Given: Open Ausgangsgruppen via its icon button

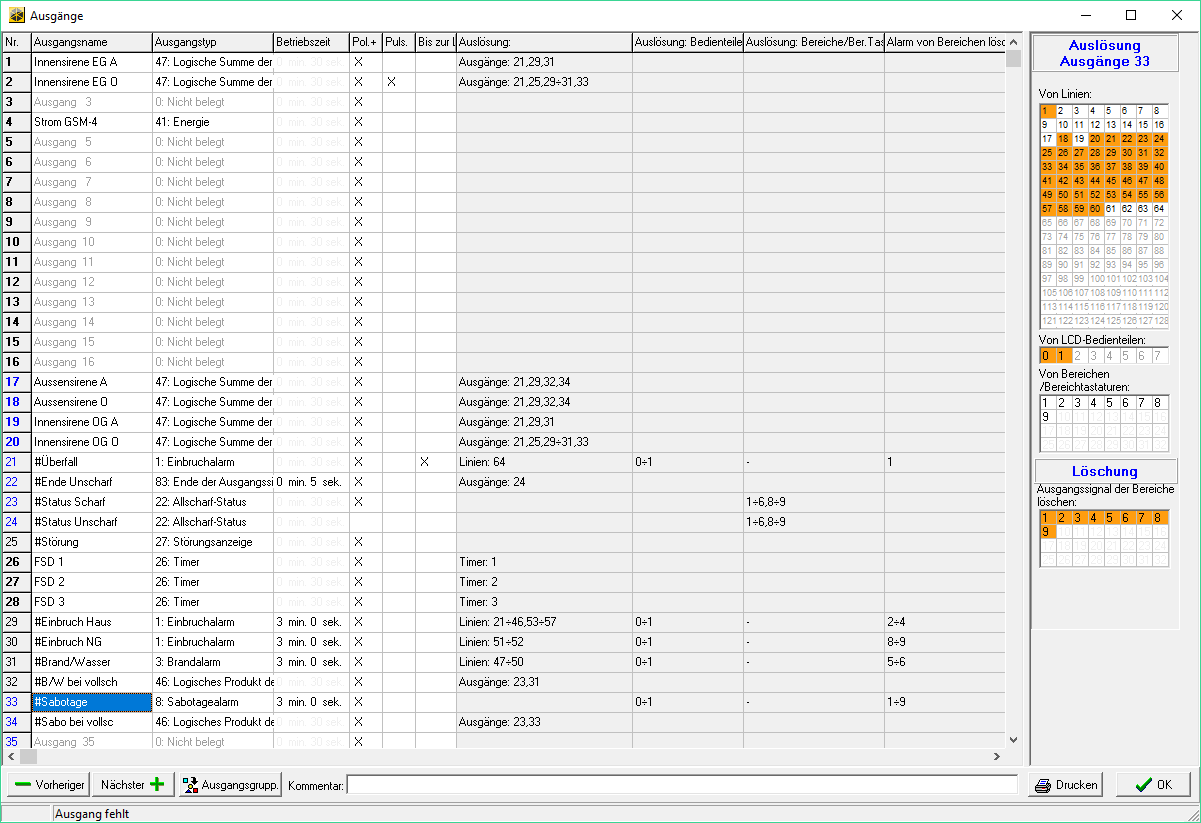Looking at the screenshot, I should (191, 785).
